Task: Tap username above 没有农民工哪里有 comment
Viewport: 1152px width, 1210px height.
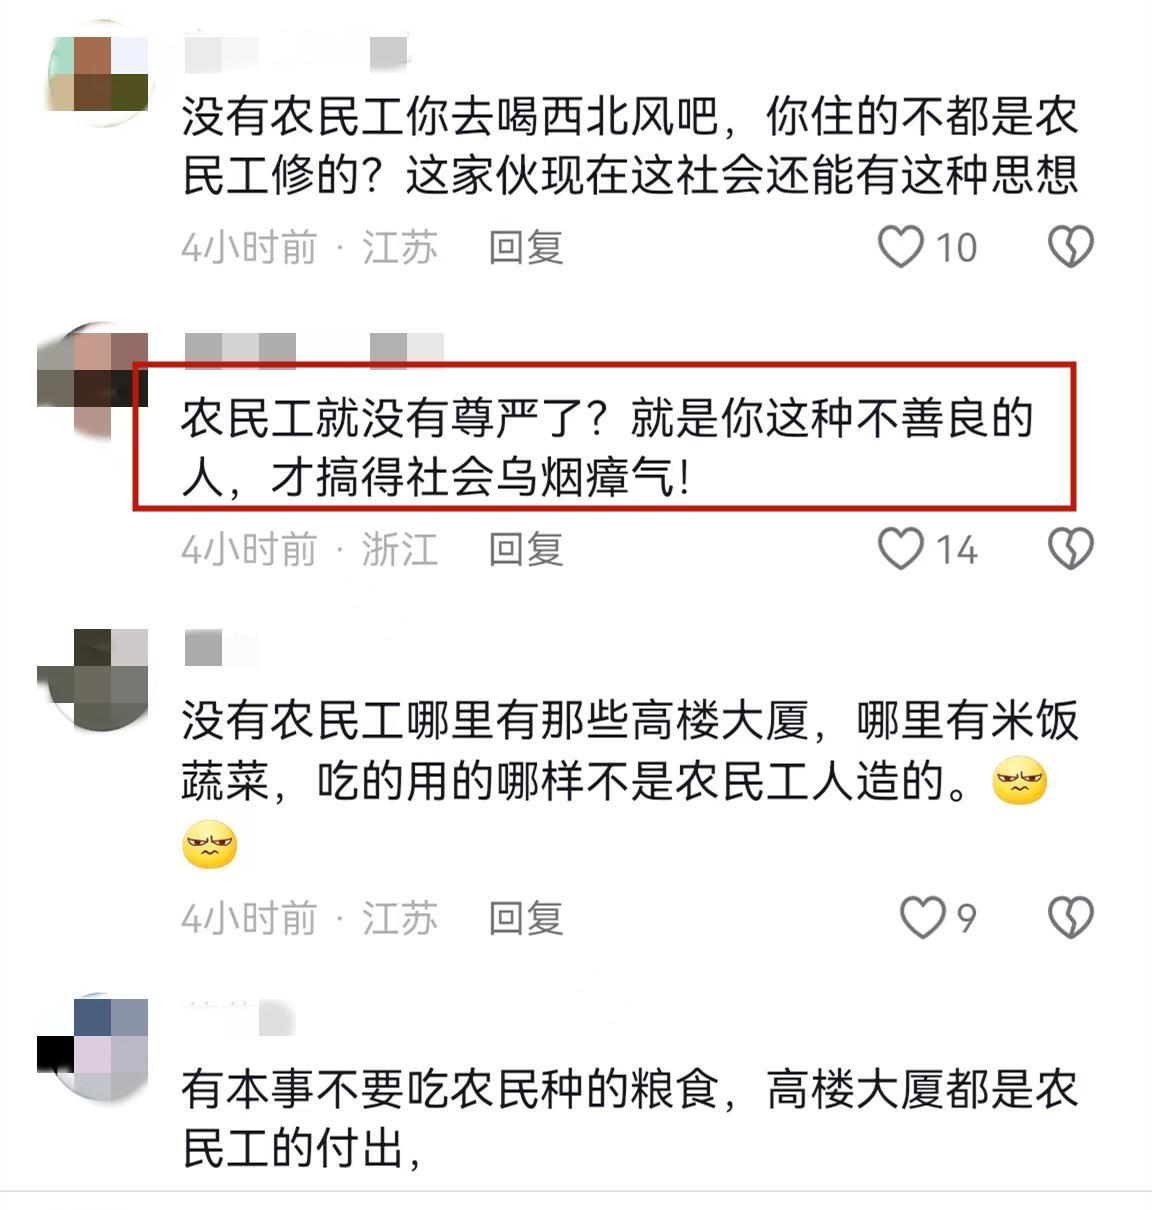Action: pyautogui.click(x=220, y=648)
